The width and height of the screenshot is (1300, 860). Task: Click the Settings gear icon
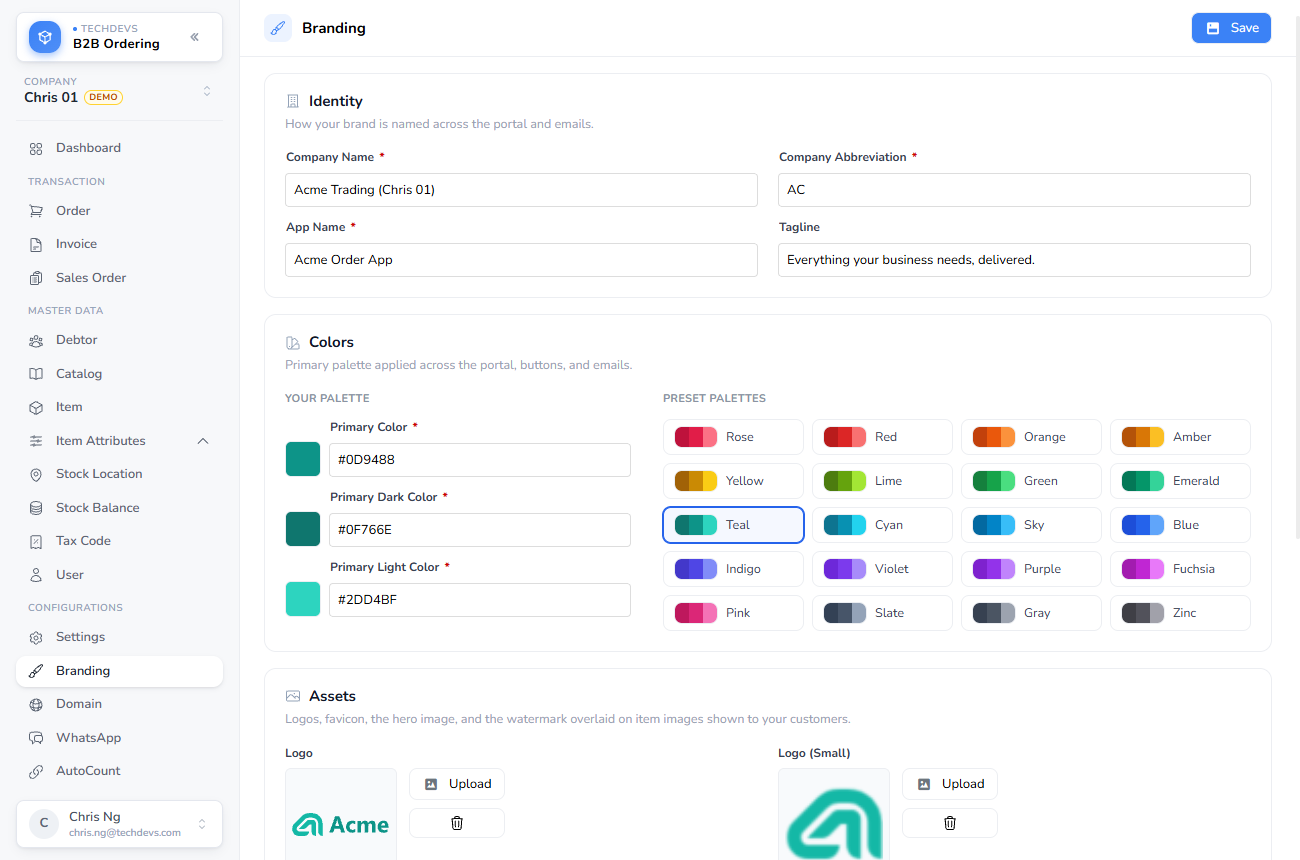click(x=36, y=637)
